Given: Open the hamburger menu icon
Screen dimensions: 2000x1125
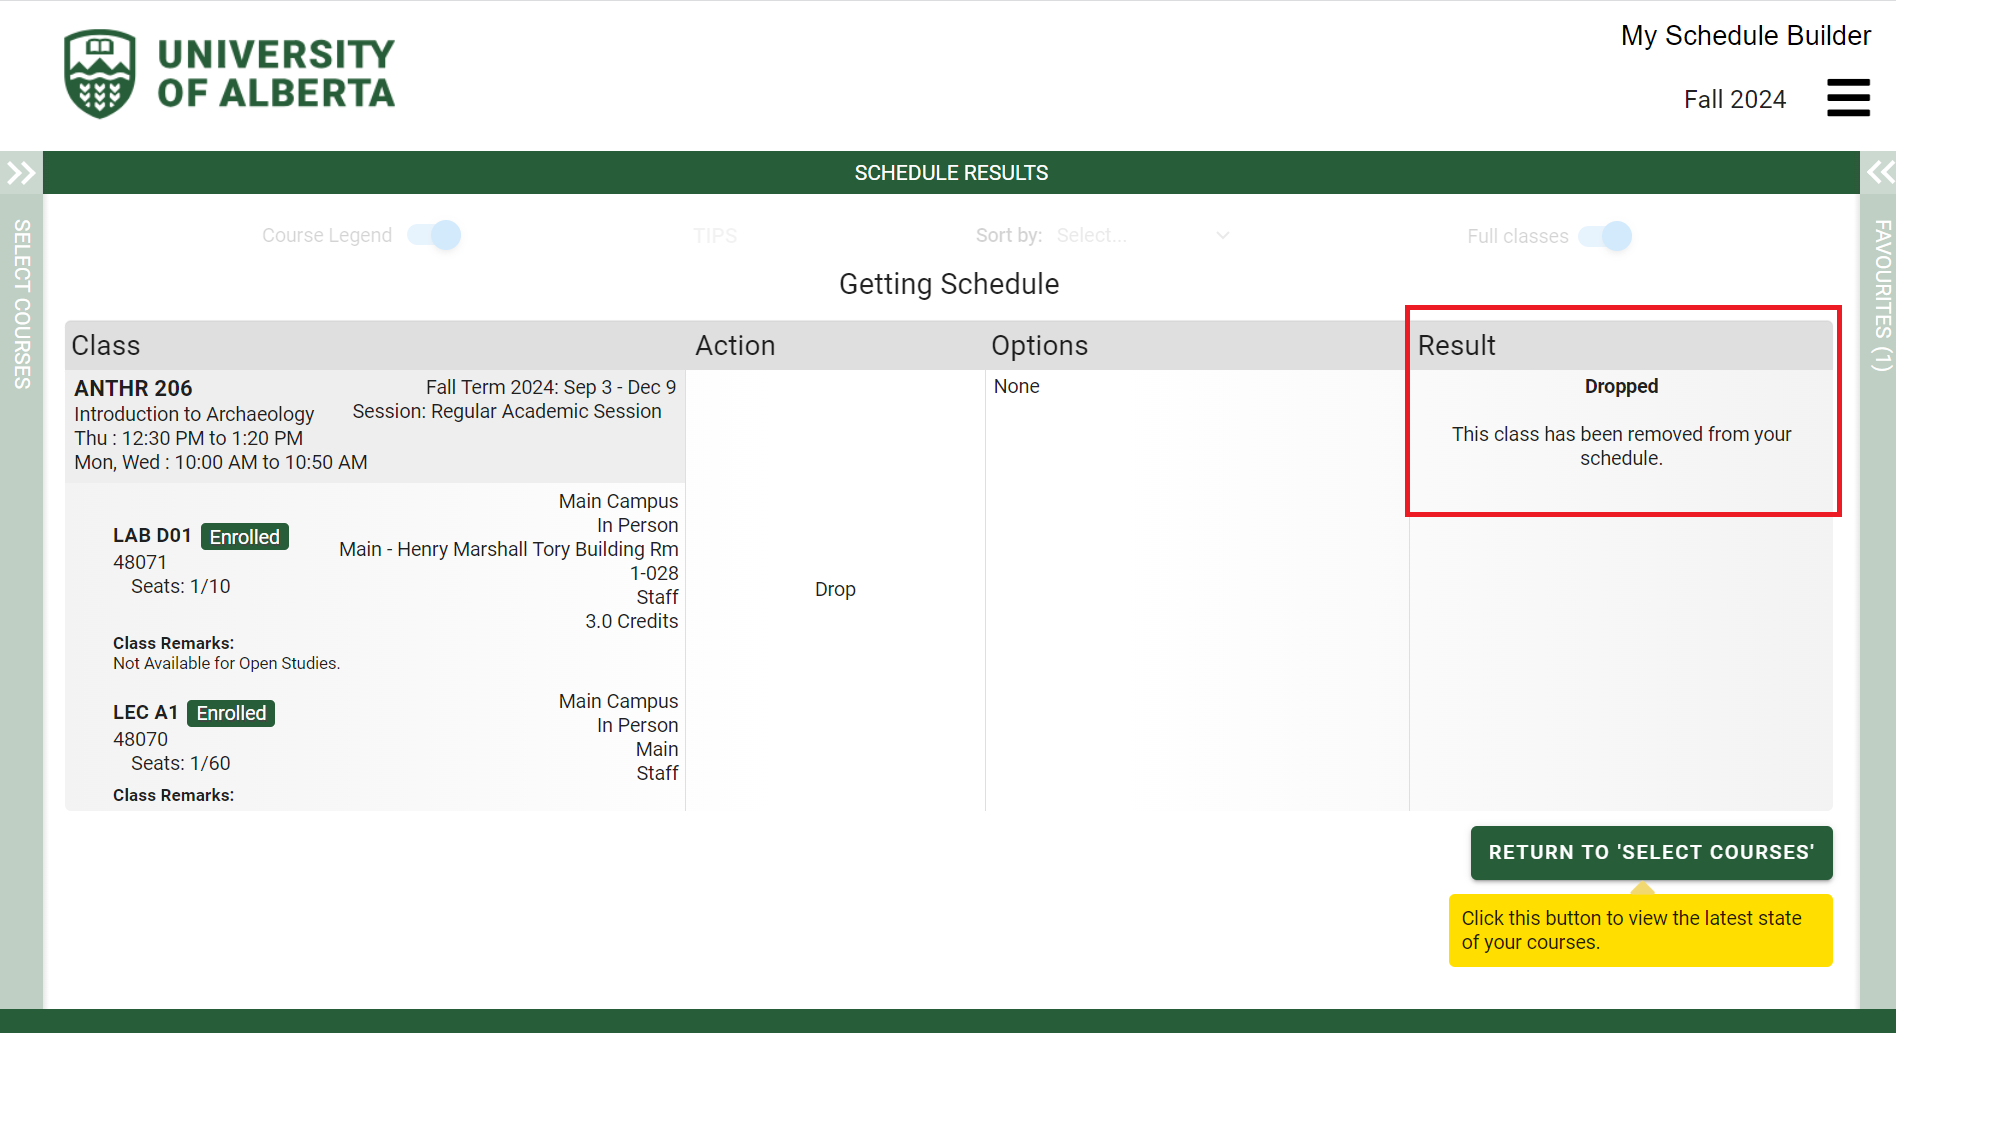Looking at the screenshot, I should click(x=1847, y=98).
